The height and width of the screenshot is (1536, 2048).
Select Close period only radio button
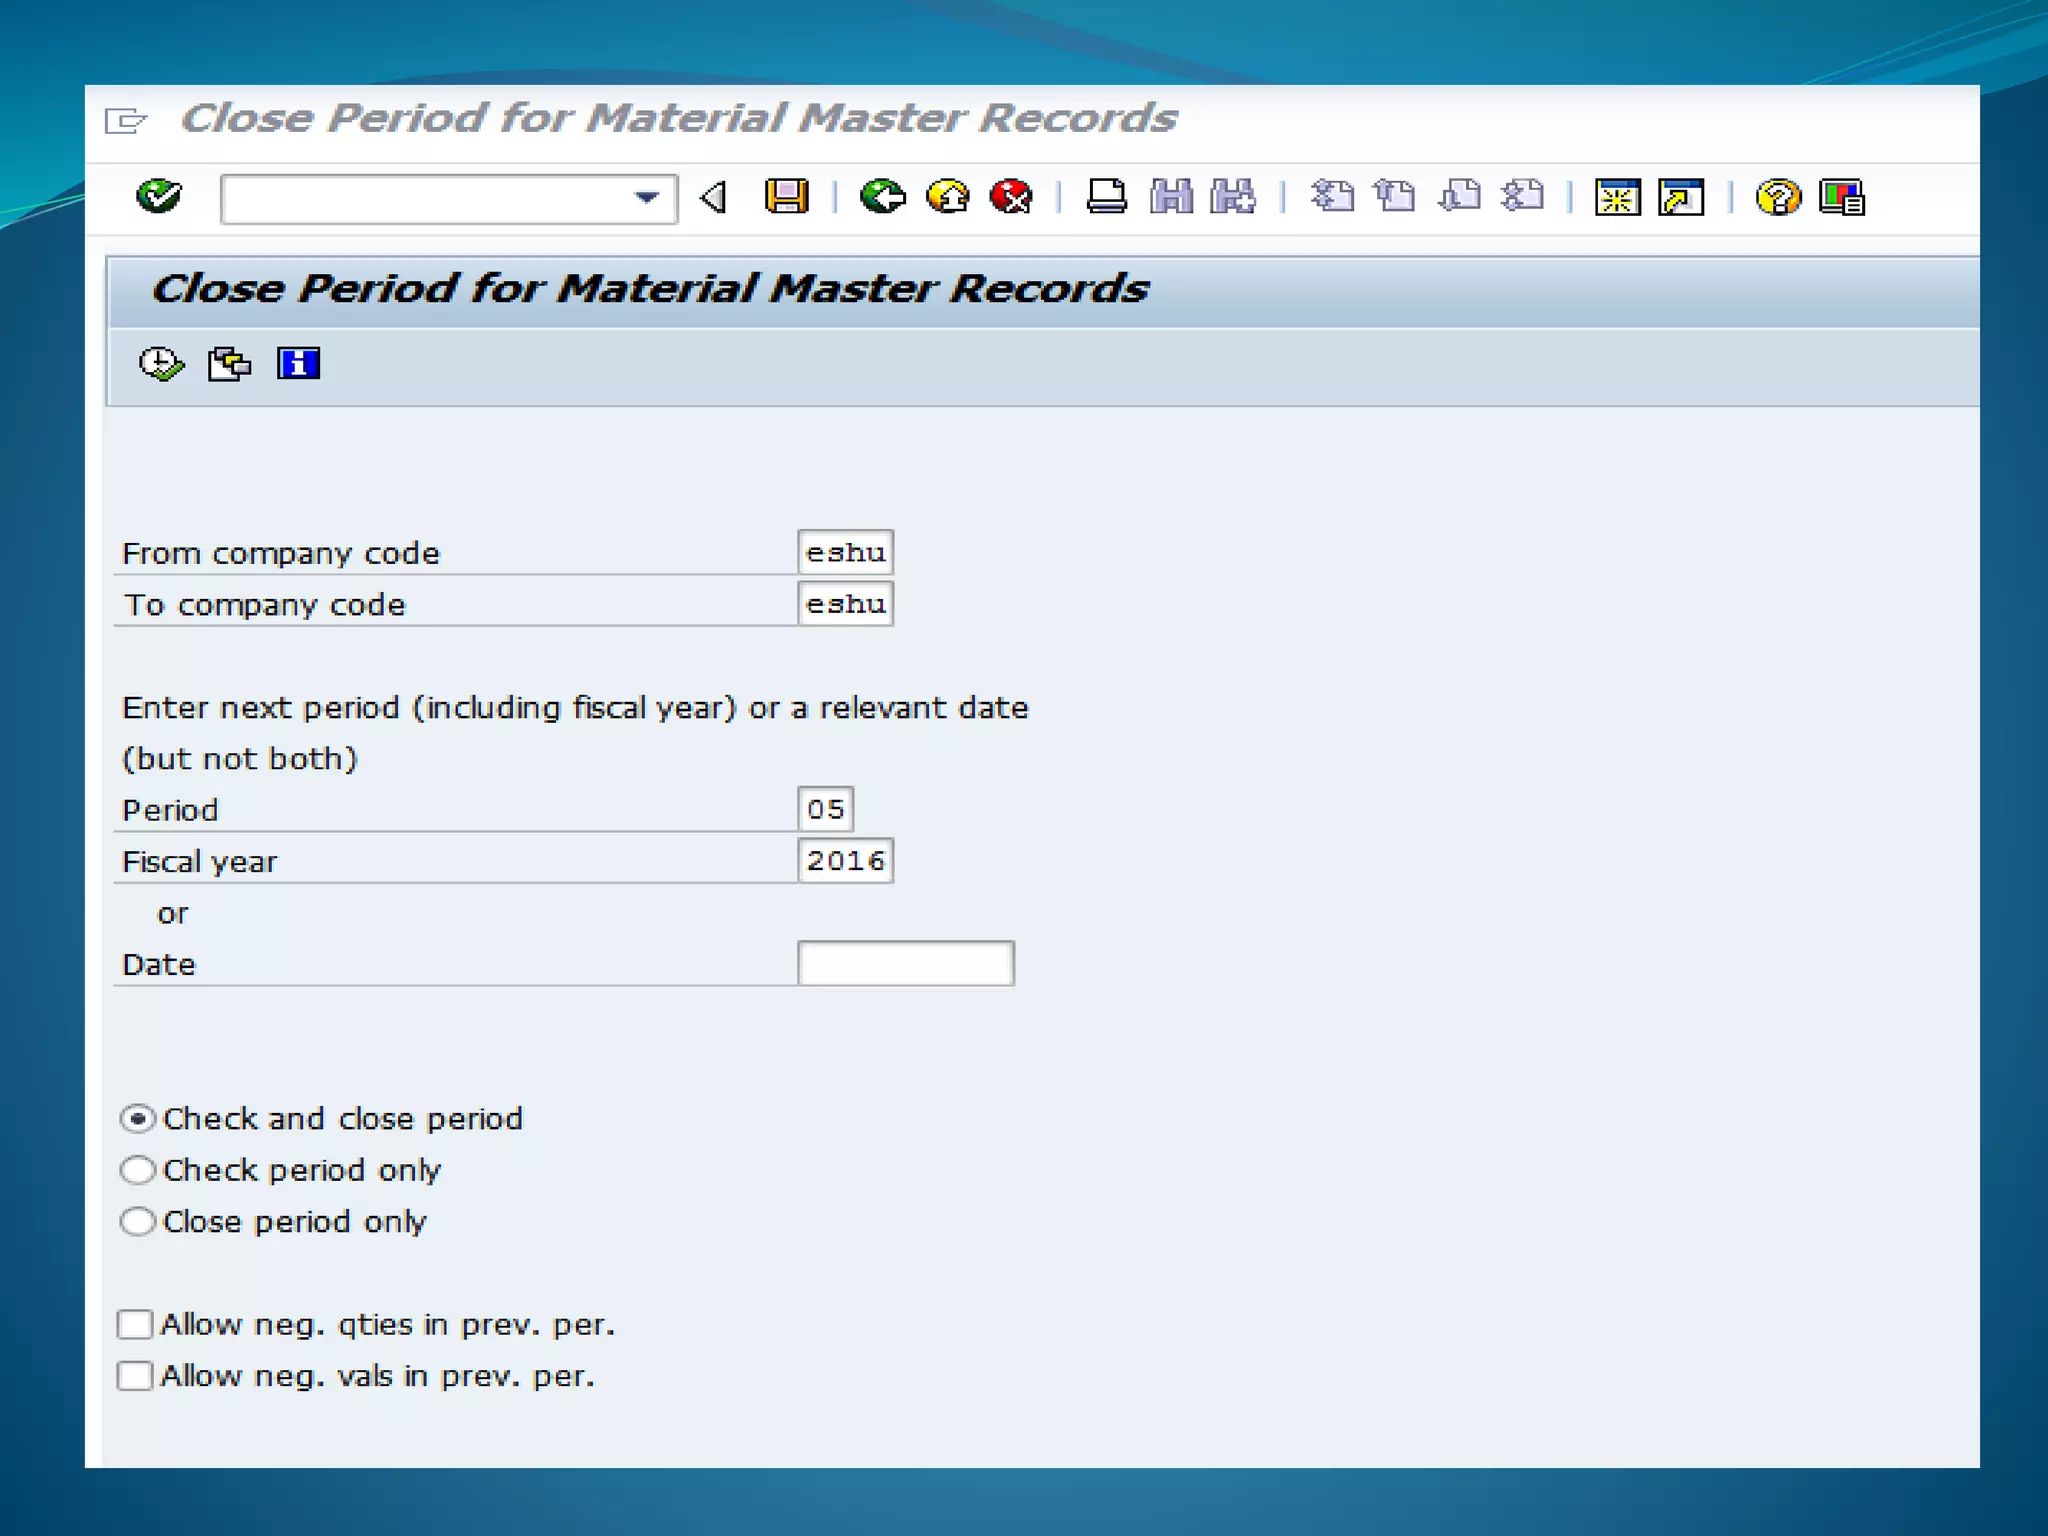click(x=138, y=1221)
